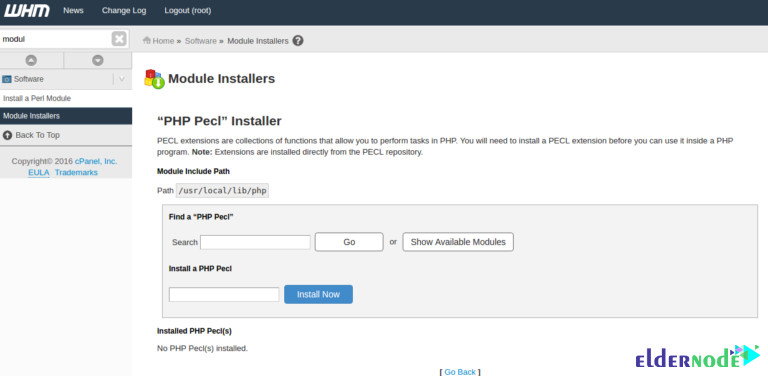Open the EULA link
The image size is (768, 376).
[x=39, y=172]
